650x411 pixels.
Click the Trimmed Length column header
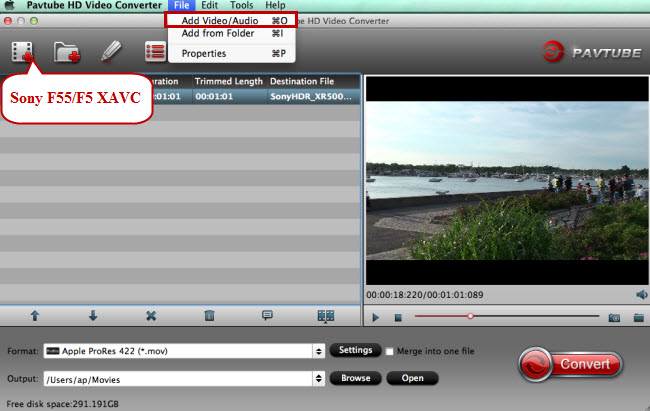(x=228, y=81)
